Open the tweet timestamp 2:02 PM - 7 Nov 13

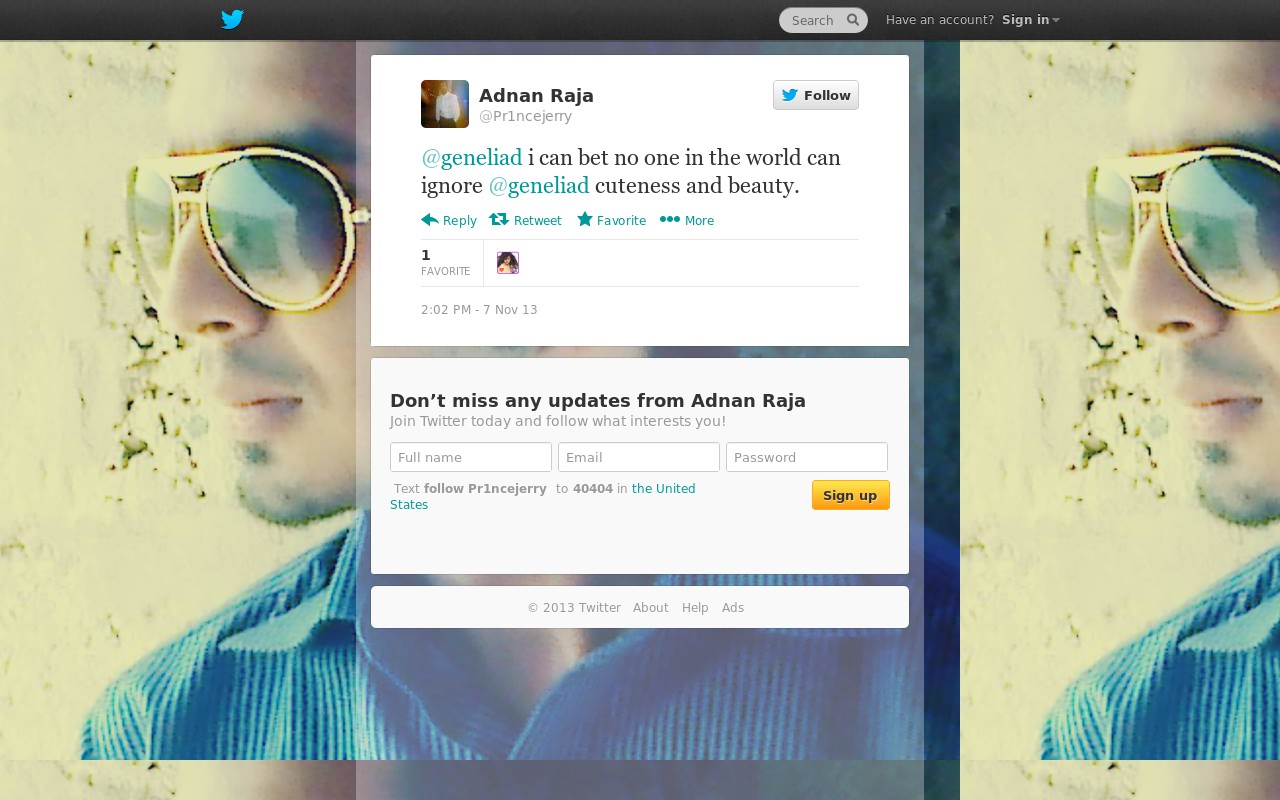pos(479,310)
